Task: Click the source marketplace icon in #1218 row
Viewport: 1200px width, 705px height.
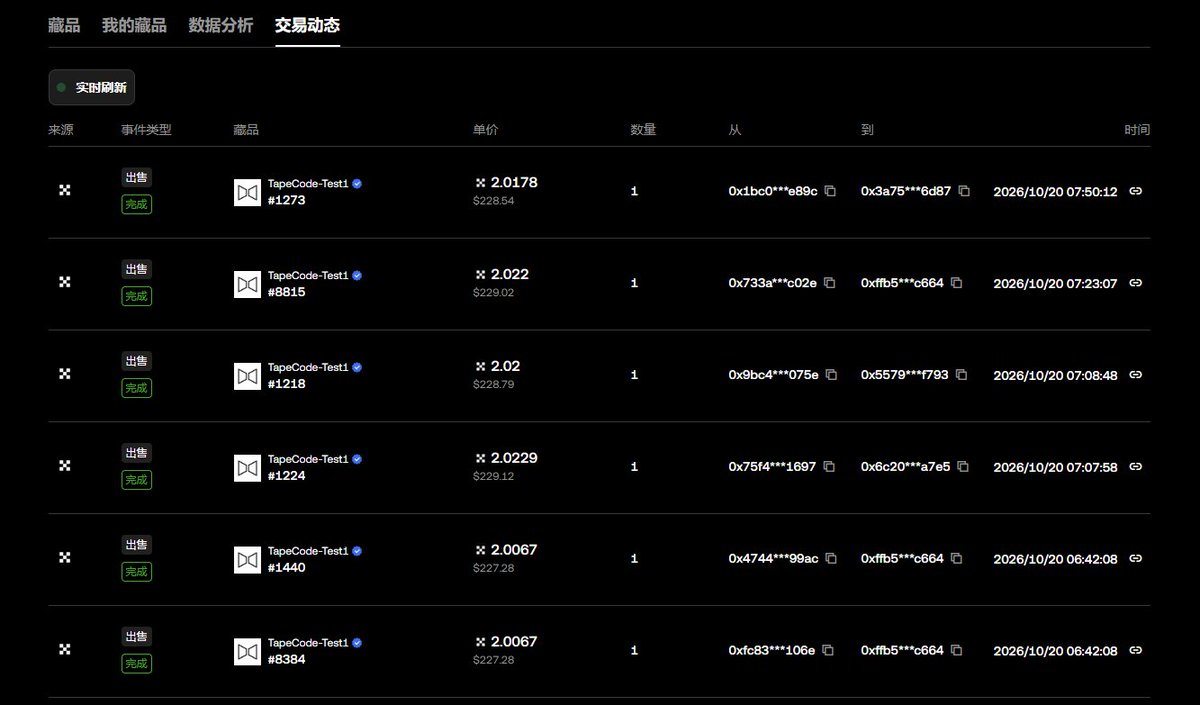Action: point(65,374)
